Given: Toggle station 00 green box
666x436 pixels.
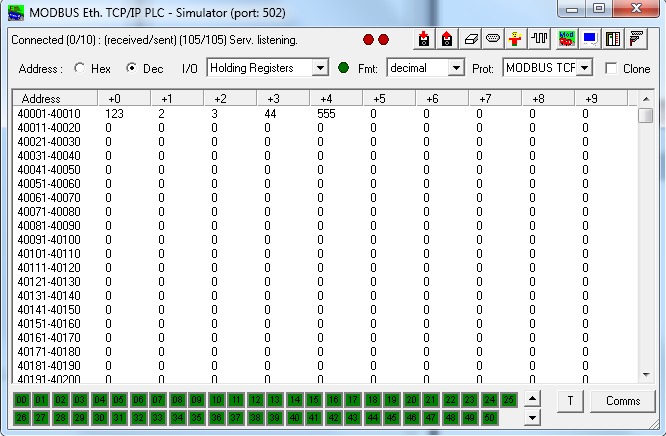Looking at the screenshot, I should [21, 400].
